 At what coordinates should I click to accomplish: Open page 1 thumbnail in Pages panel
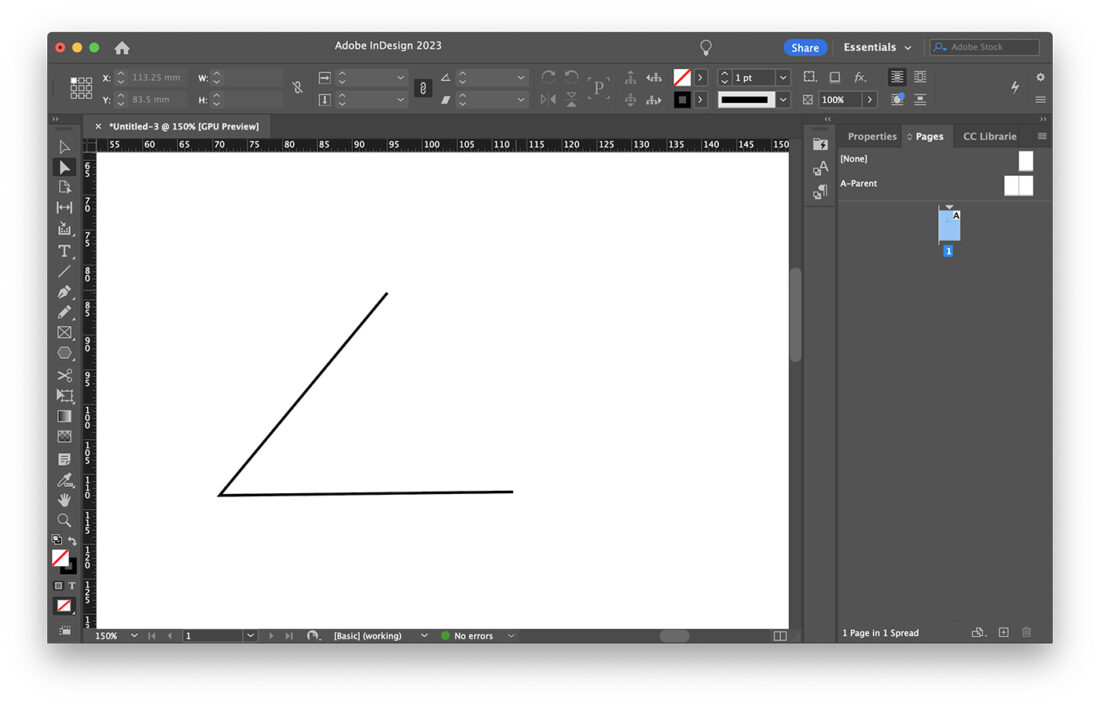(948, 225)
